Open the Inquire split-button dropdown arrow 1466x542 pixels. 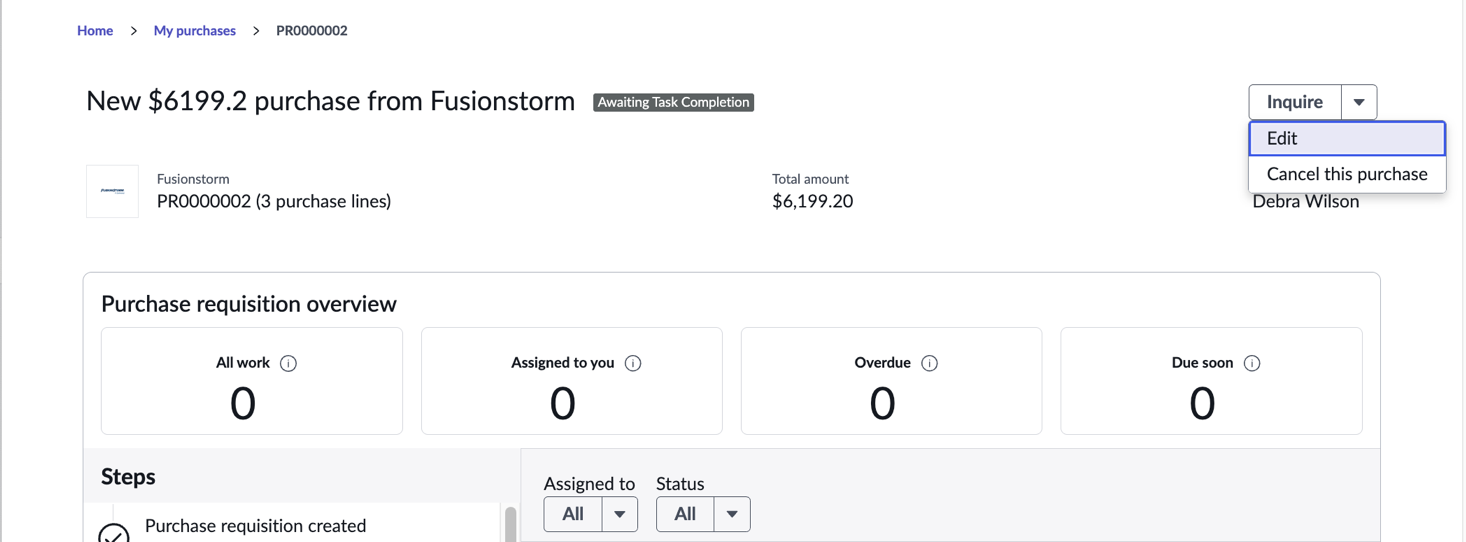(x=1359, y=102)
